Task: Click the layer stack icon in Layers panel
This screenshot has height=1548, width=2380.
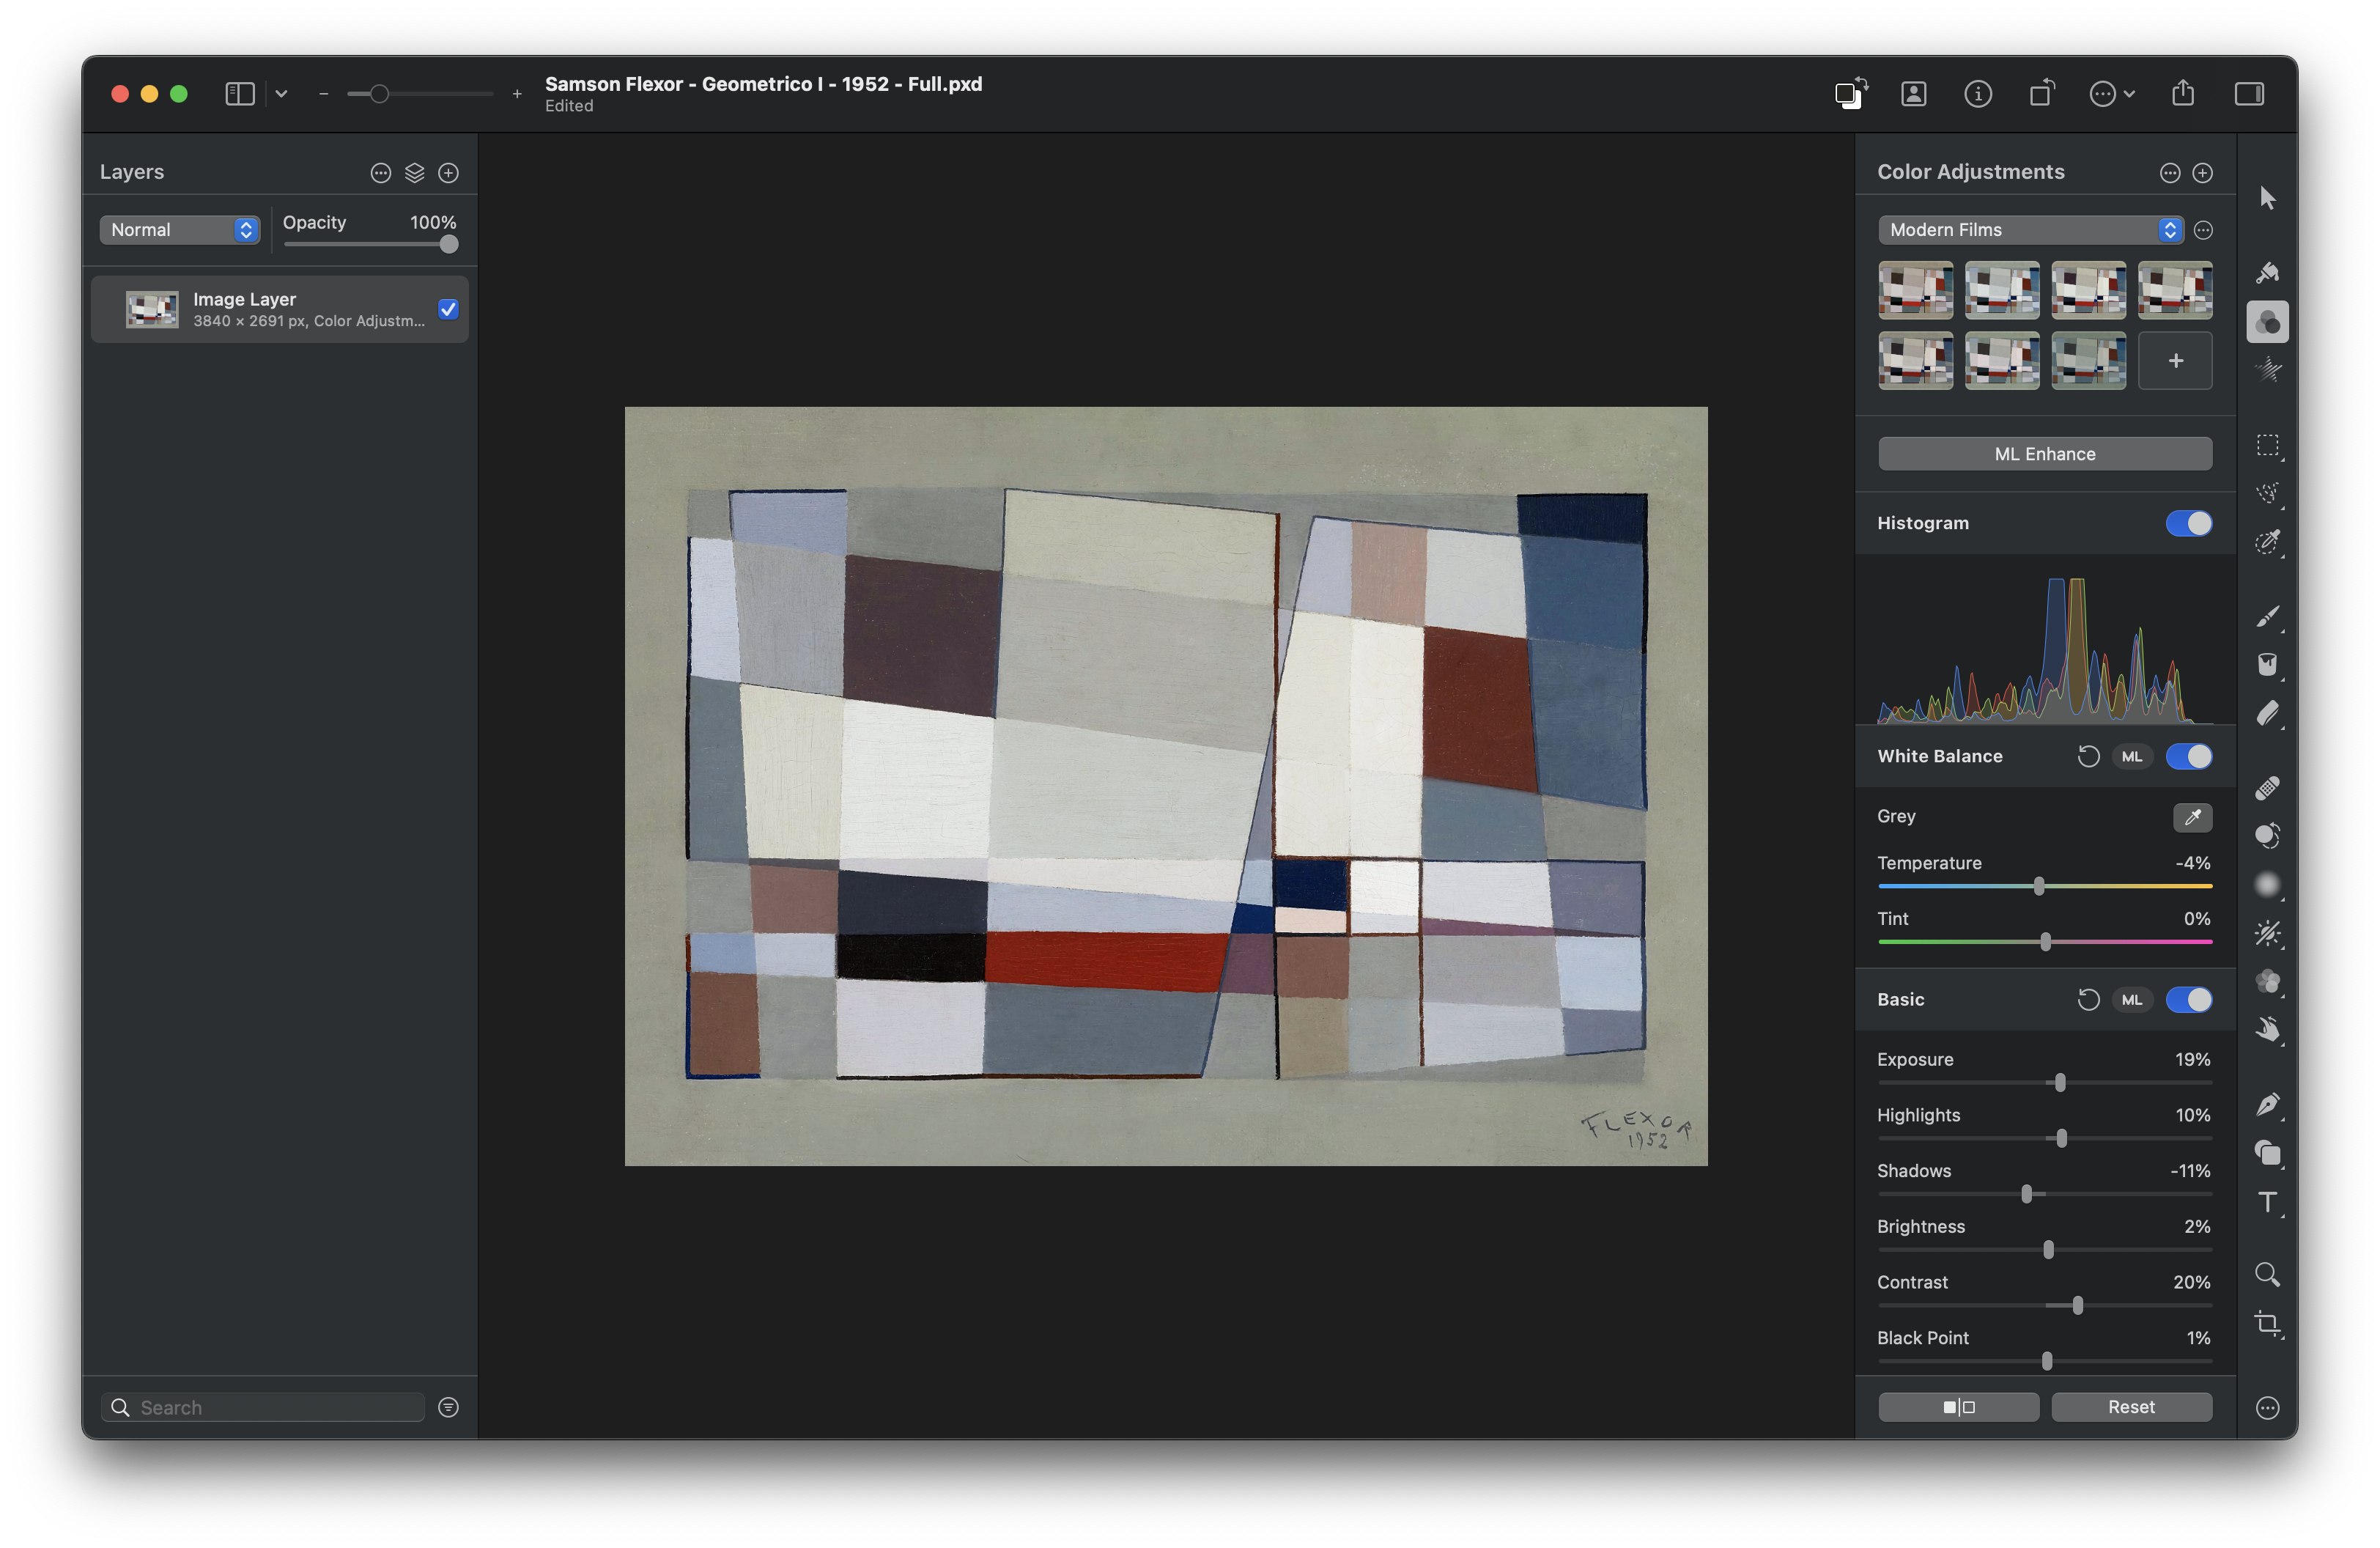Action: click(x=414, y=173)
